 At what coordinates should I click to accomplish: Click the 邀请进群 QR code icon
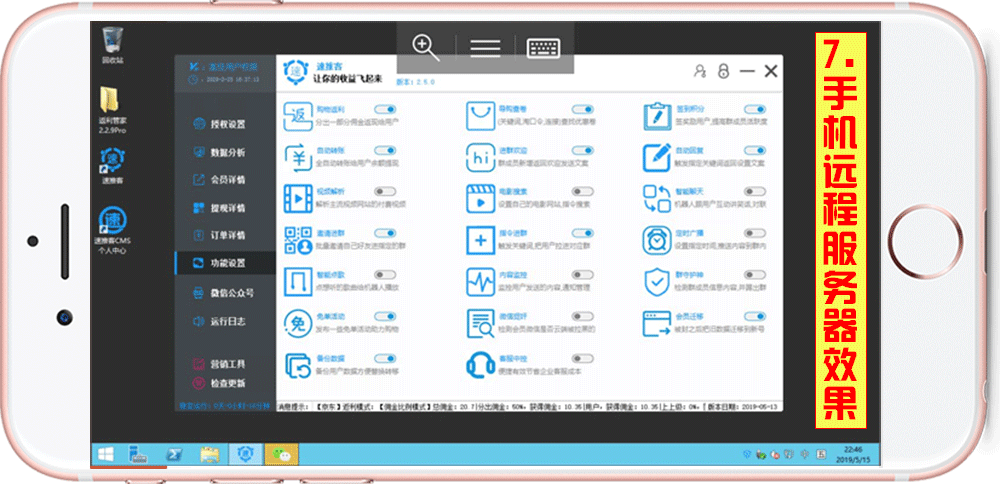click(297, 240)
